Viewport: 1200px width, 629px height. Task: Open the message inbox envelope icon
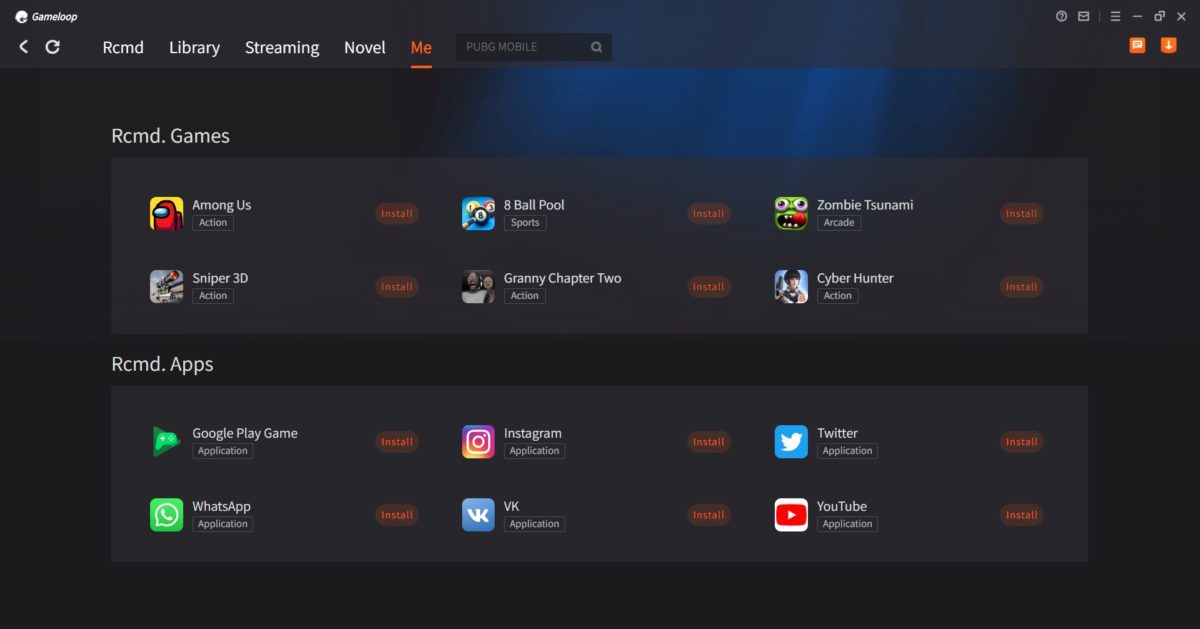coord(1083,16)
